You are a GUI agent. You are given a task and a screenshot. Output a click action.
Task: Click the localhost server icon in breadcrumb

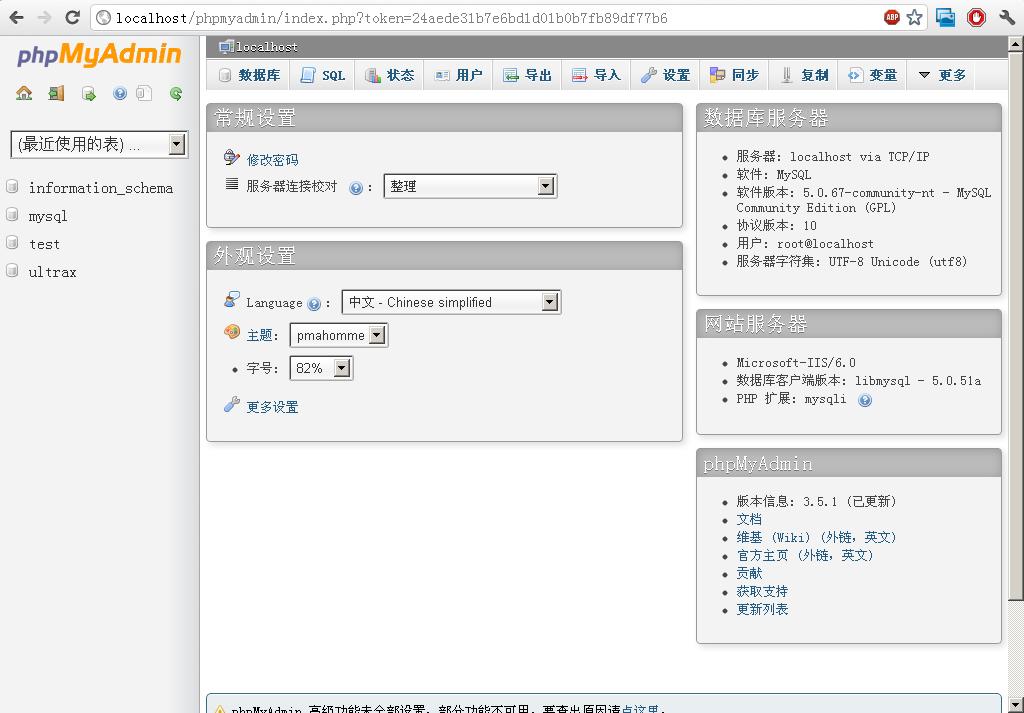[x=226, y=46]
